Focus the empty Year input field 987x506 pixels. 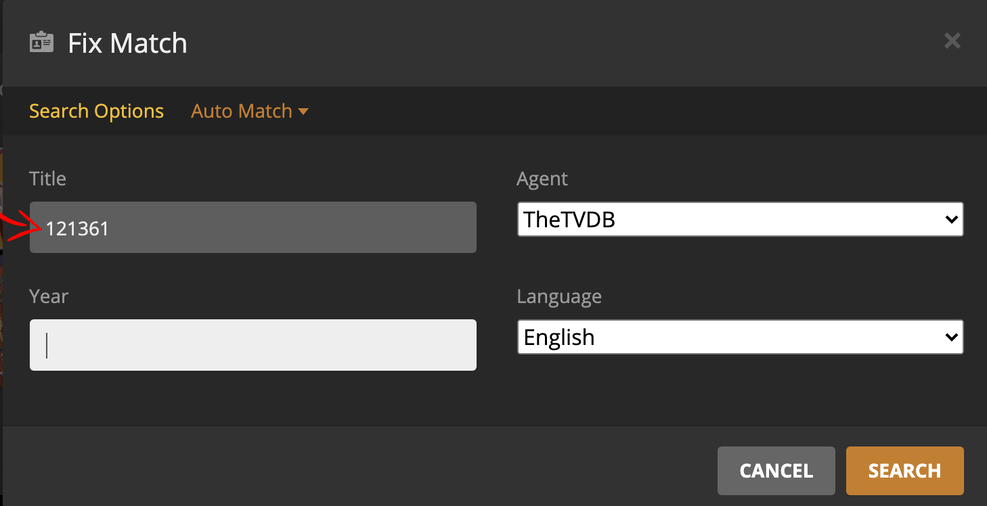pyautogui.click(x=253, y=345)
